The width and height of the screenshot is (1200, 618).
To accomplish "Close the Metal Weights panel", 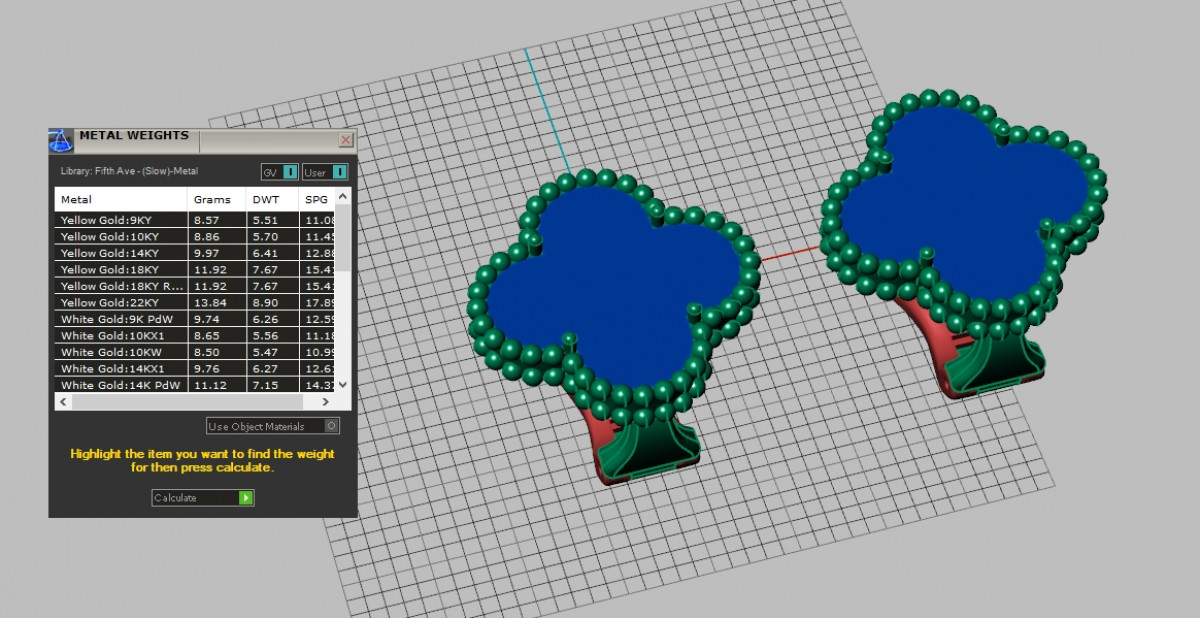I will pyautogui.click(x=346, y=140).
